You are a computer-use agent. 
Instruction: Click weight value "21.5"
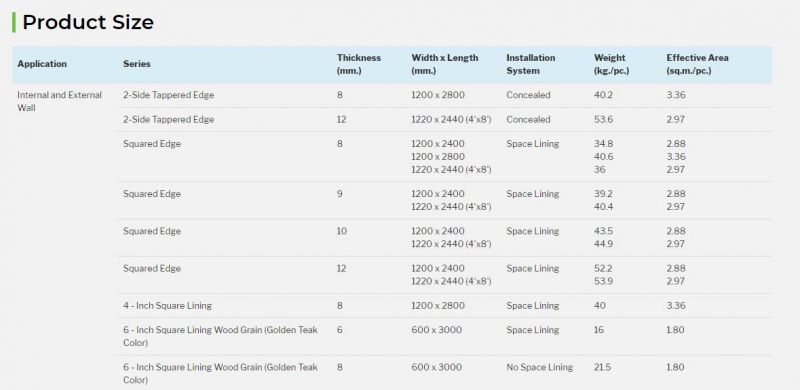(x=602, y=368)
